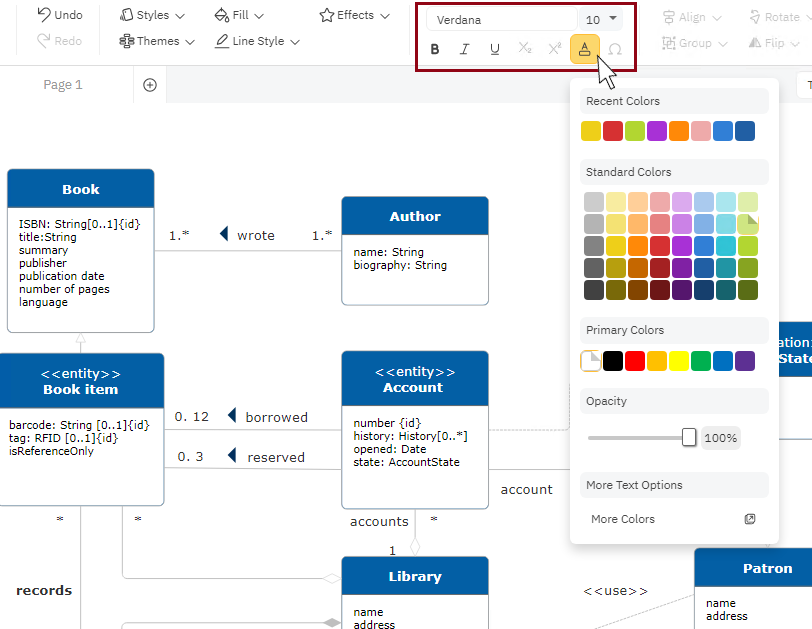Expand the Fill dropdown menu
This screenshot has height=629, width=812.
(239, 15)
